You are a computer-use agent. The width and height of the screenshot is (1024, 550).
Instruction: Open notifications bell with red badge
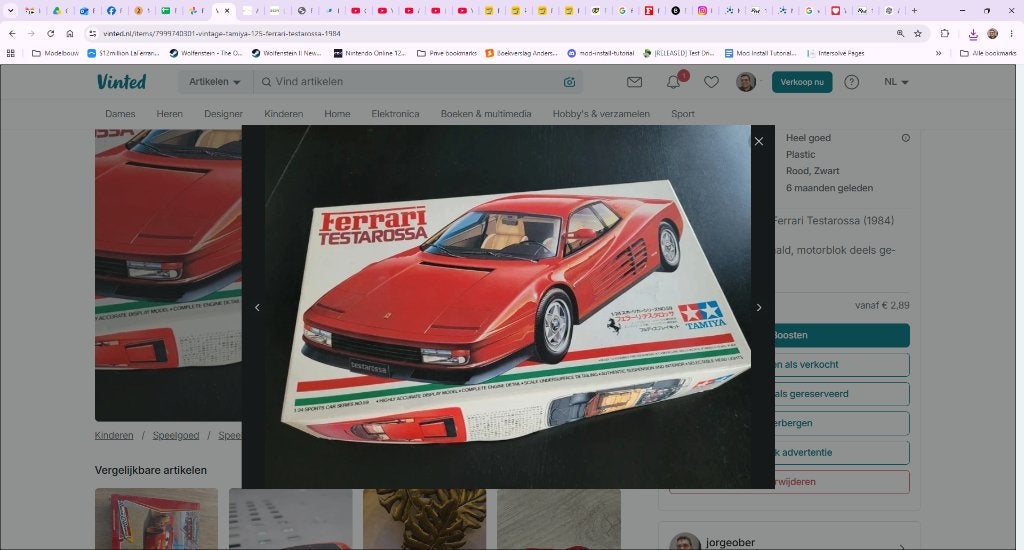673,82
